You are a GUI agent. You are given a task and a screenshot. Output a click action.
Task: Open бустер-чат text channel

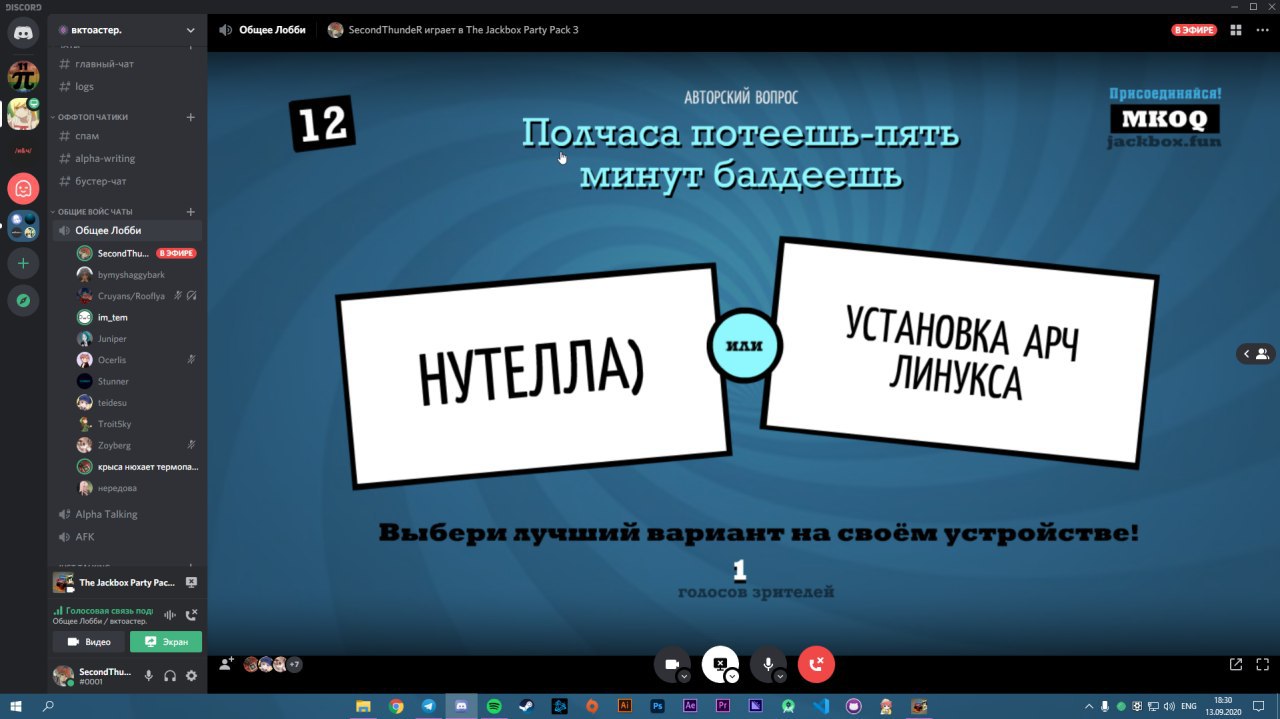coord(128,181)
